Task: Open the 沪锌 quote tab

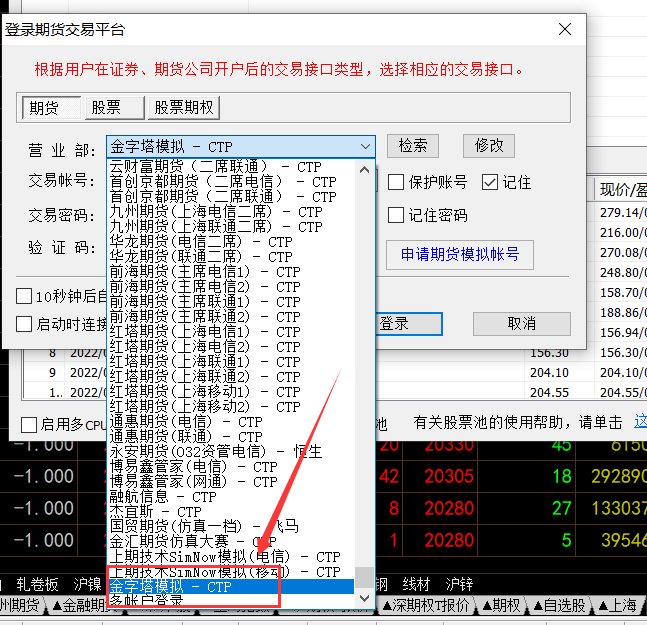Action: pyautogui.click(x=459, y=584)
